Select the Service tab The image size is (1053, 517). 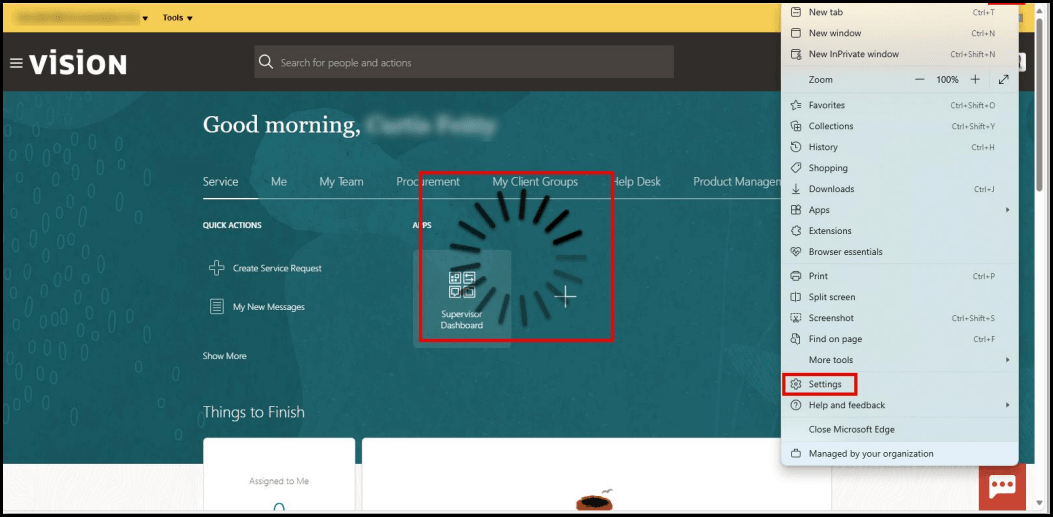220,181
